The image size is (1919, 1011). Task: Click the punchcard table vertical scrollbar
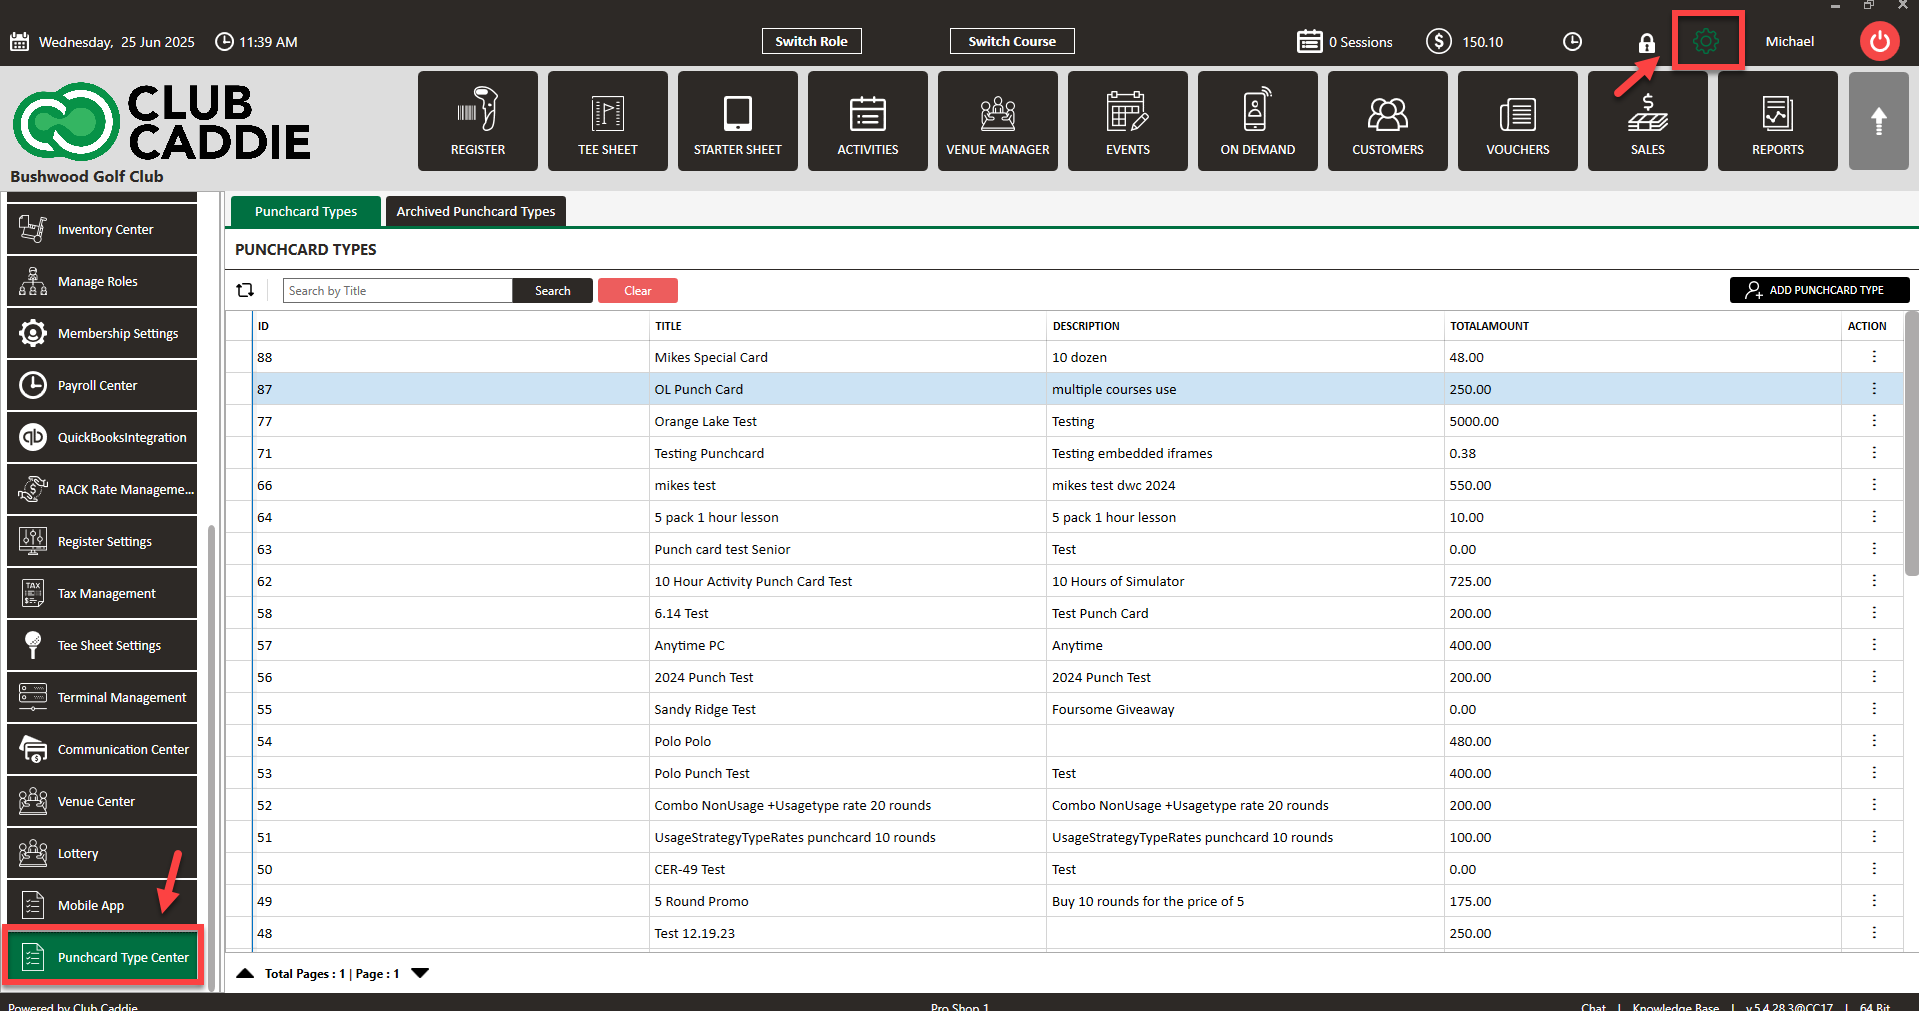[x=1911, y=443]
